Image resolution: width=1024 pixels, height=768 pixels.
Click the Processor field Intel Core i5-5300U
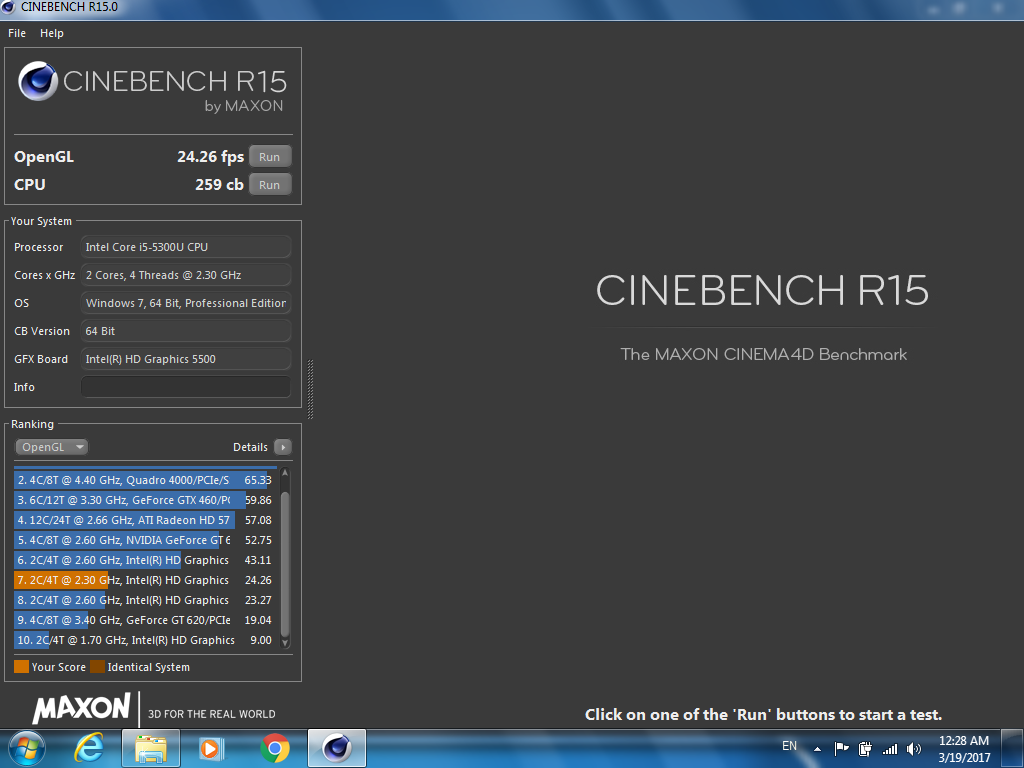[x=186, y=247]
